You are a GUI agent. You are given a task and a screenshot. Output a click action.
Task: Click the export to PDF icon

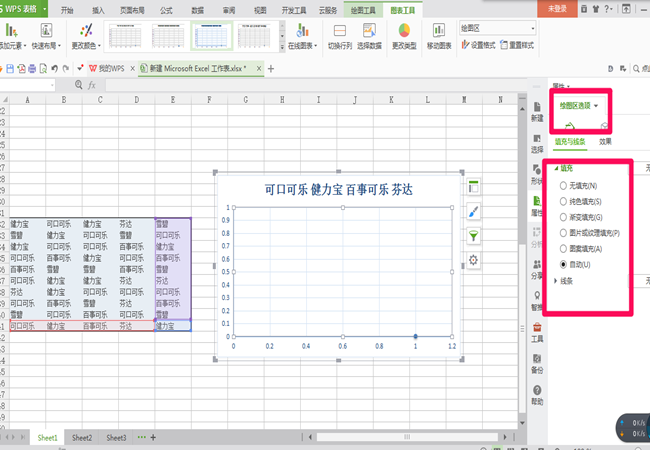(x=21, y=69)
